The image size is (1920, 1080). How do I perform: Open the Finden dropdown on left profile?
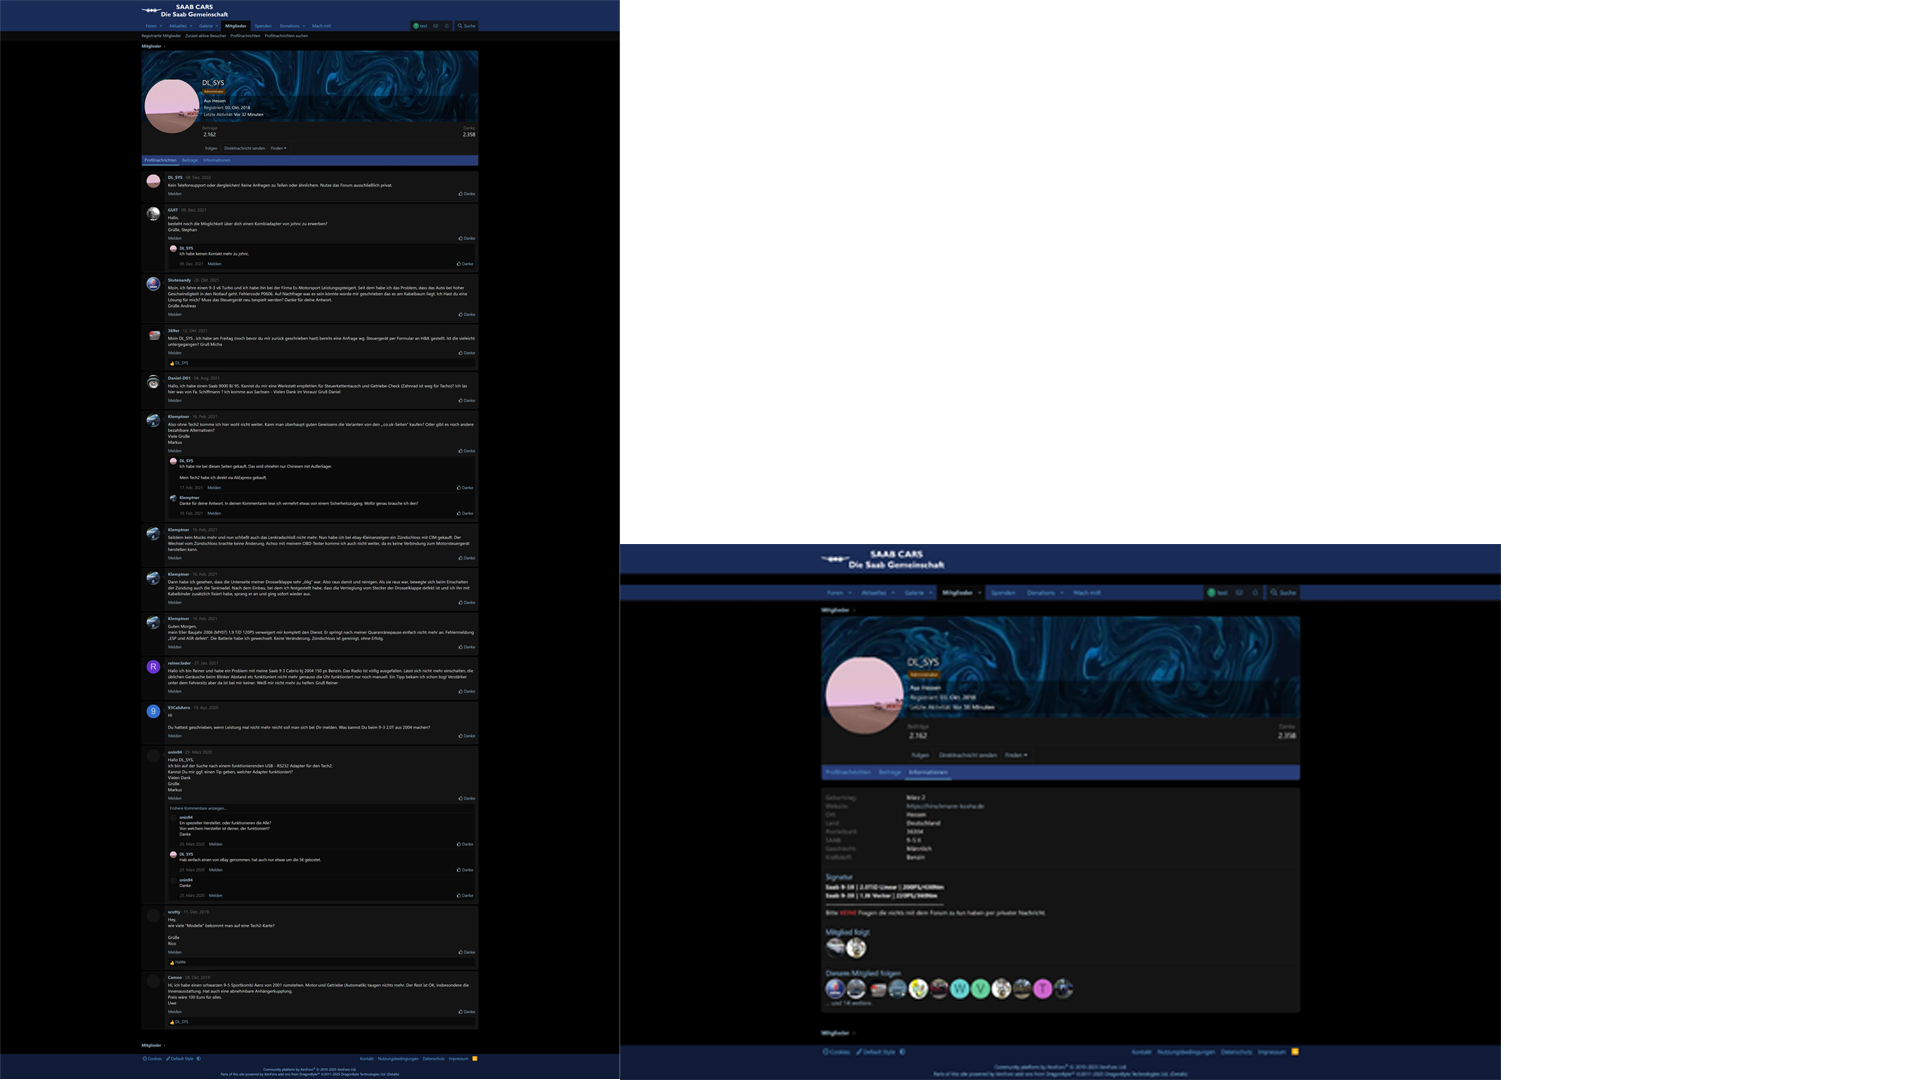[278, 148]
